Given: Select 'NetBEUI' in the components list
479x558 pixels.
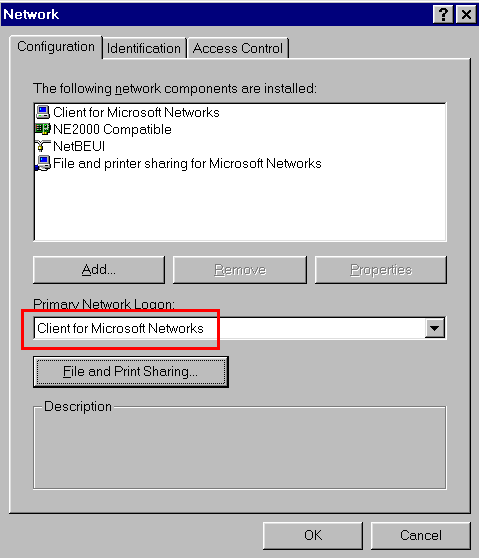Looking at the screenshot, I should 79,146.
